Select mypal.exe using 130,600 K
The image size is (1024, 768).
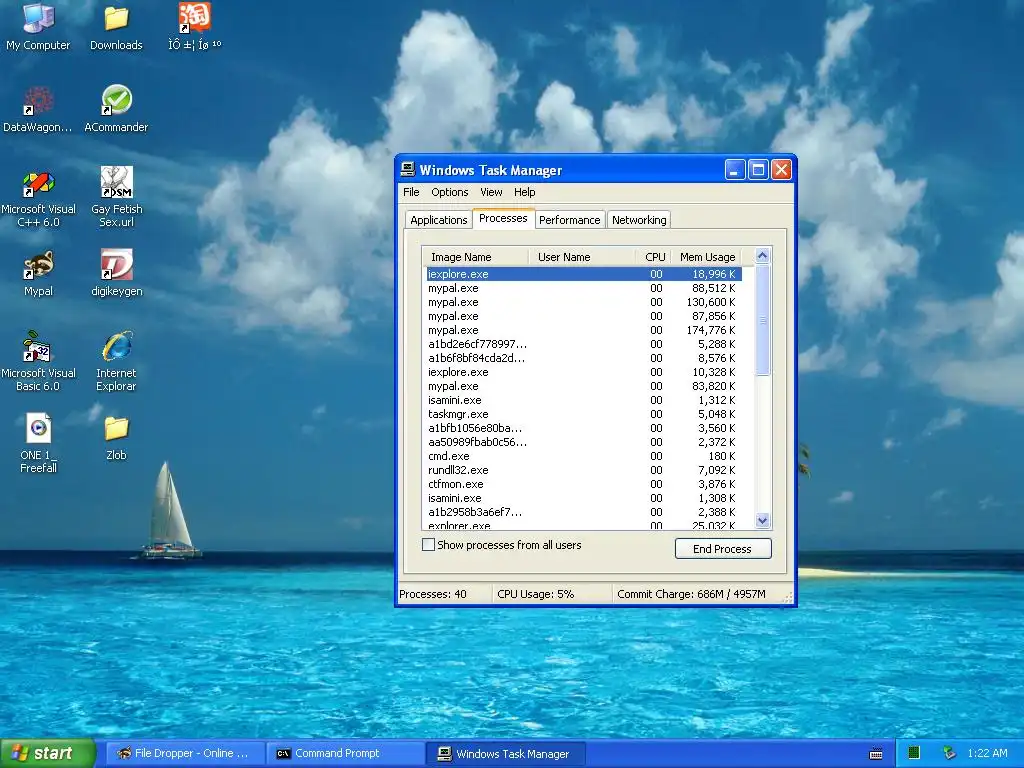click(584, 302)
